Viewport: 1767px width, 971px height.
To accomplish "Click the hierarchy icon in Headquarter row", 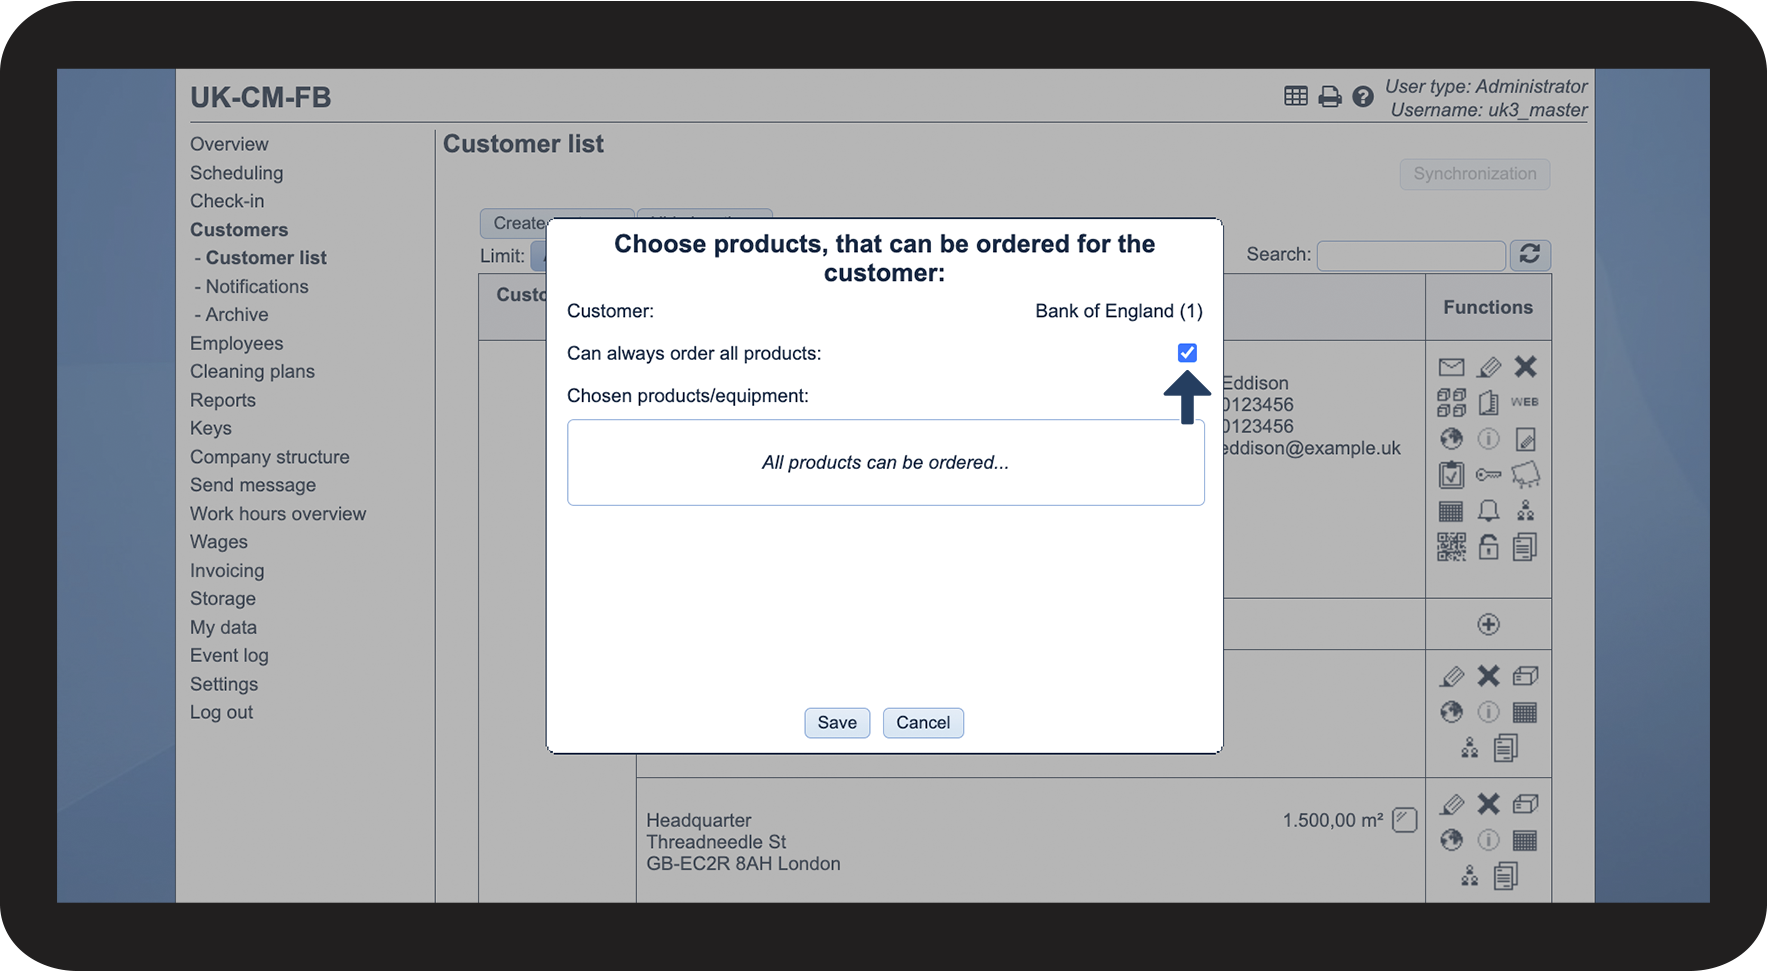I will [1470, 876].
